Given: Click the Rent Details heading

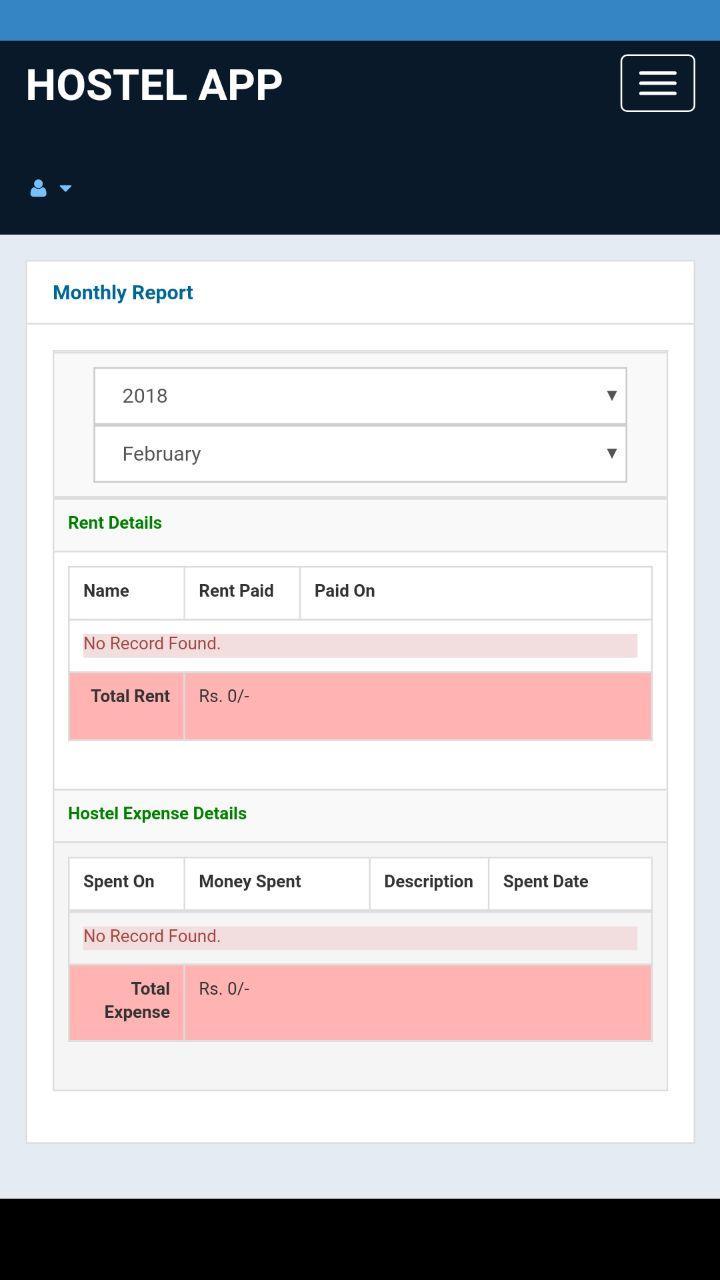Looking at the screenshot, I should pos(115,522).
